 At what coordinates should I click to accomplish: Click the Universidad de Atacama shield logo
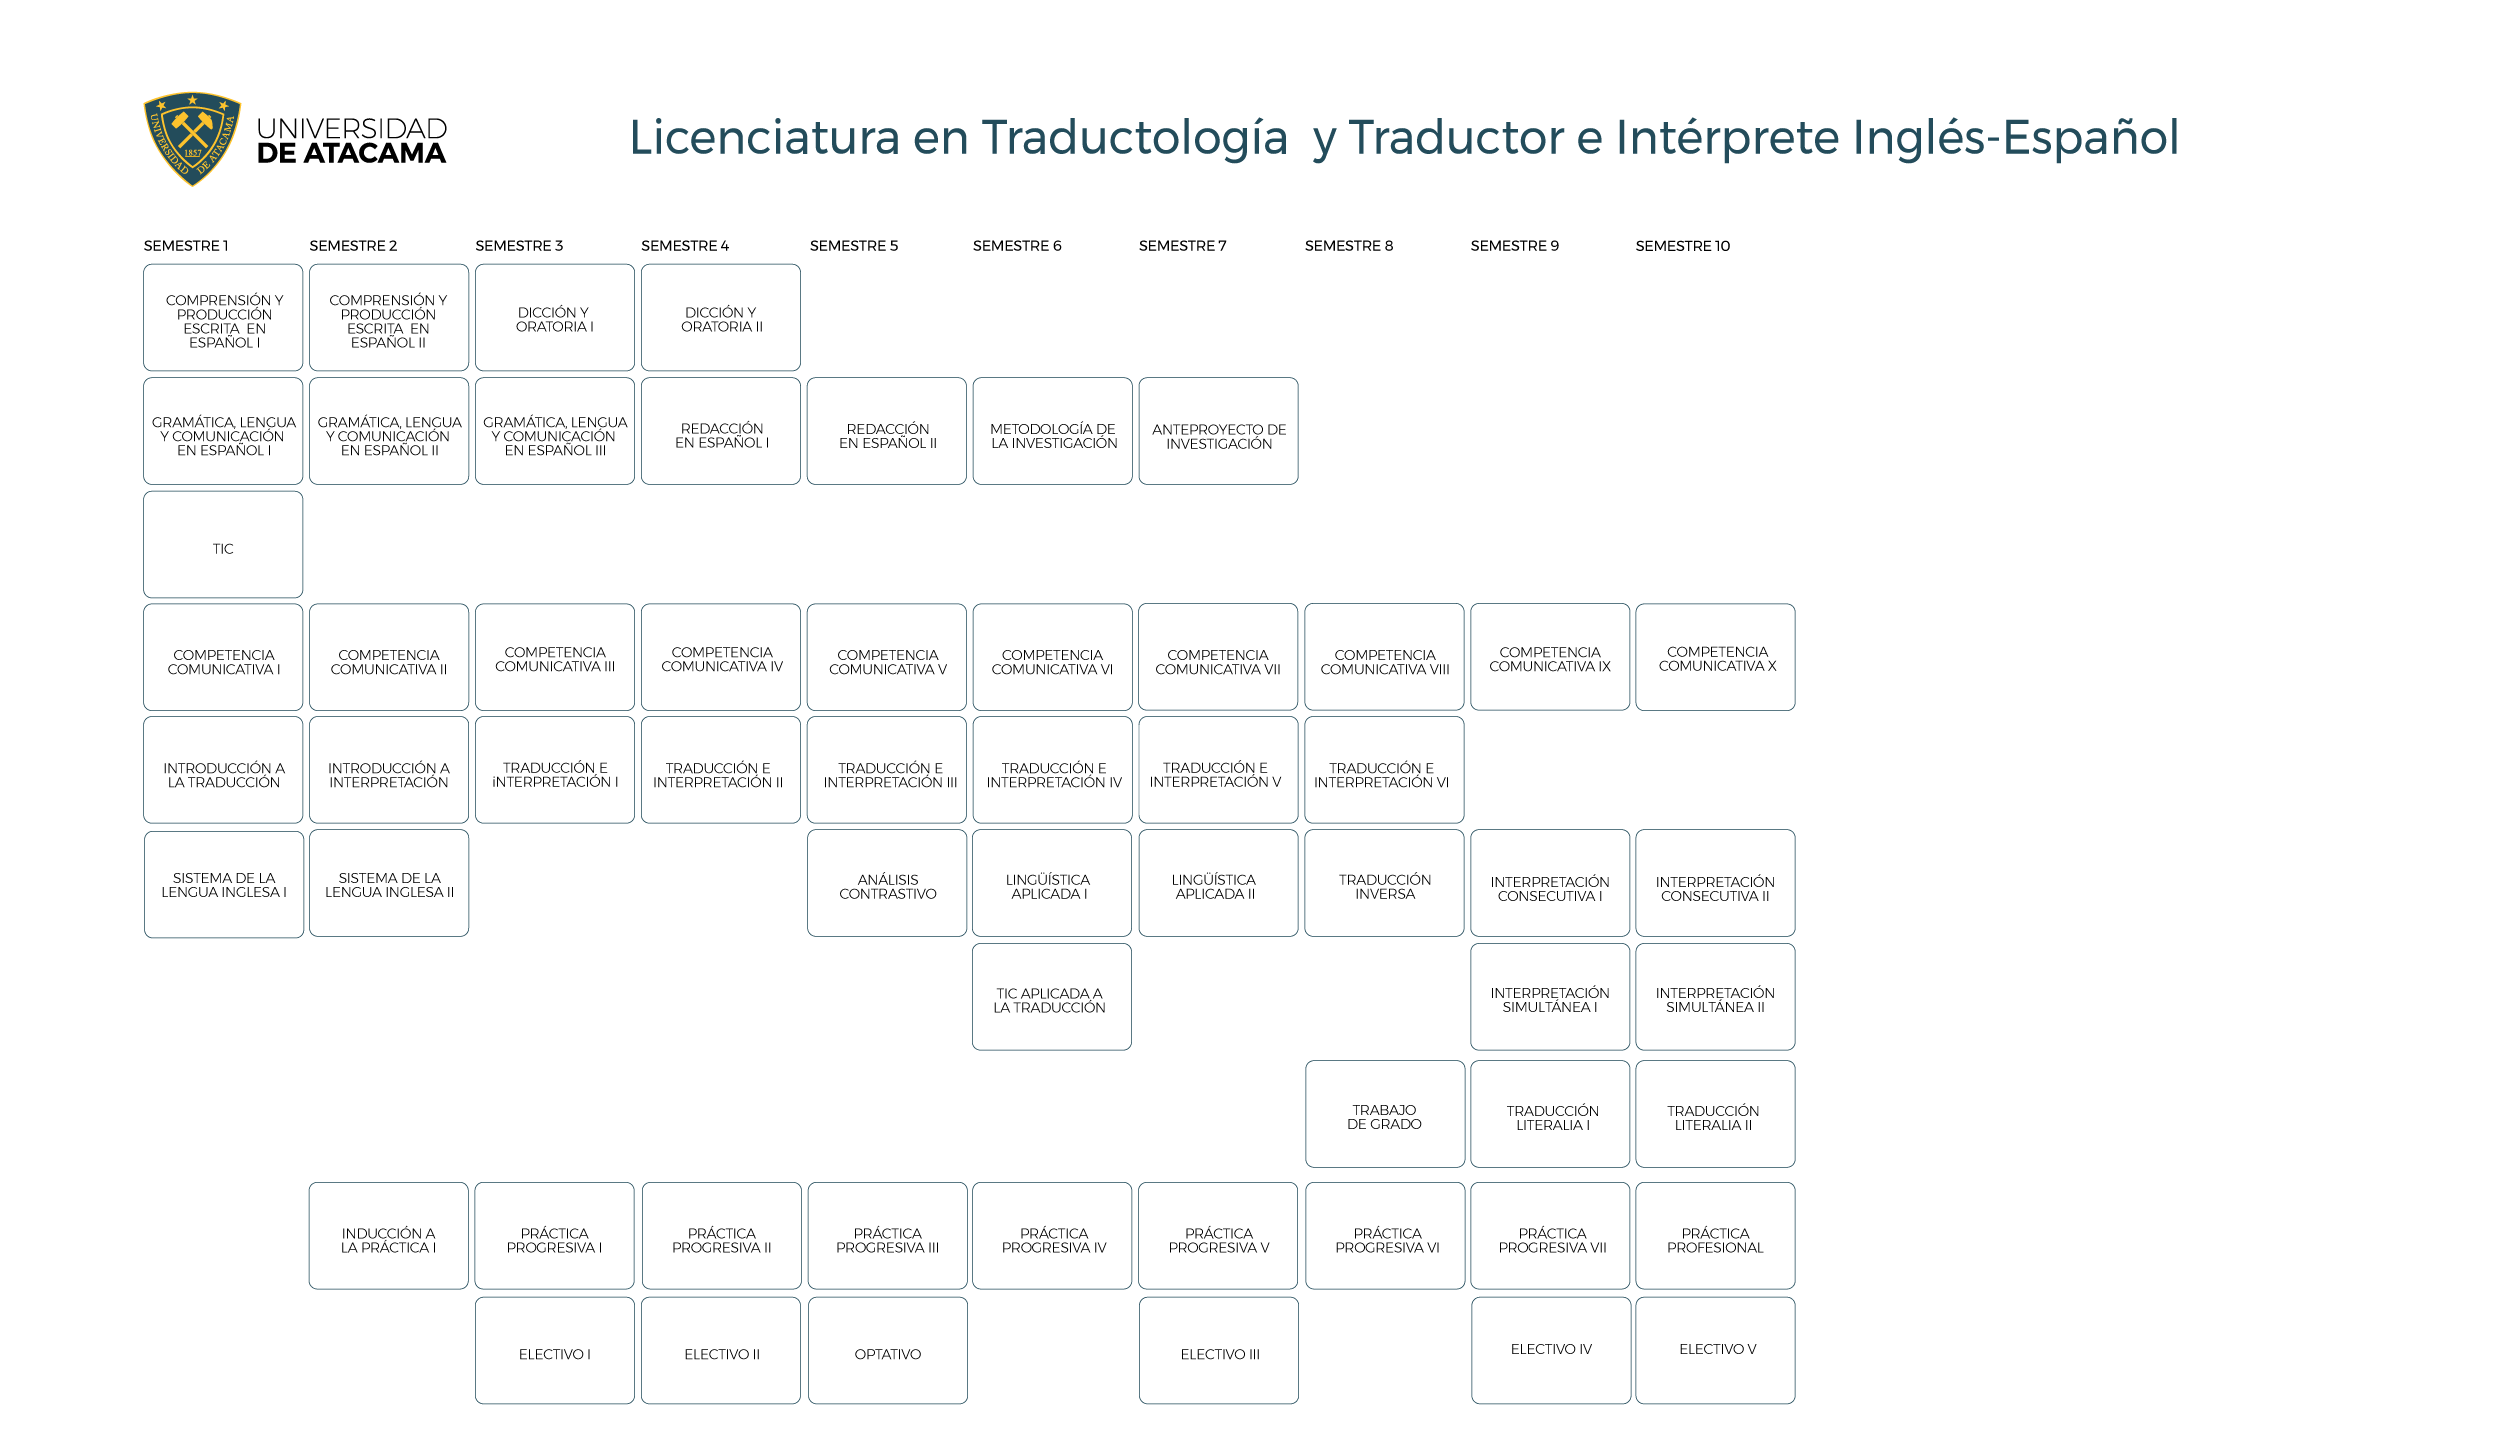(192, 139)
